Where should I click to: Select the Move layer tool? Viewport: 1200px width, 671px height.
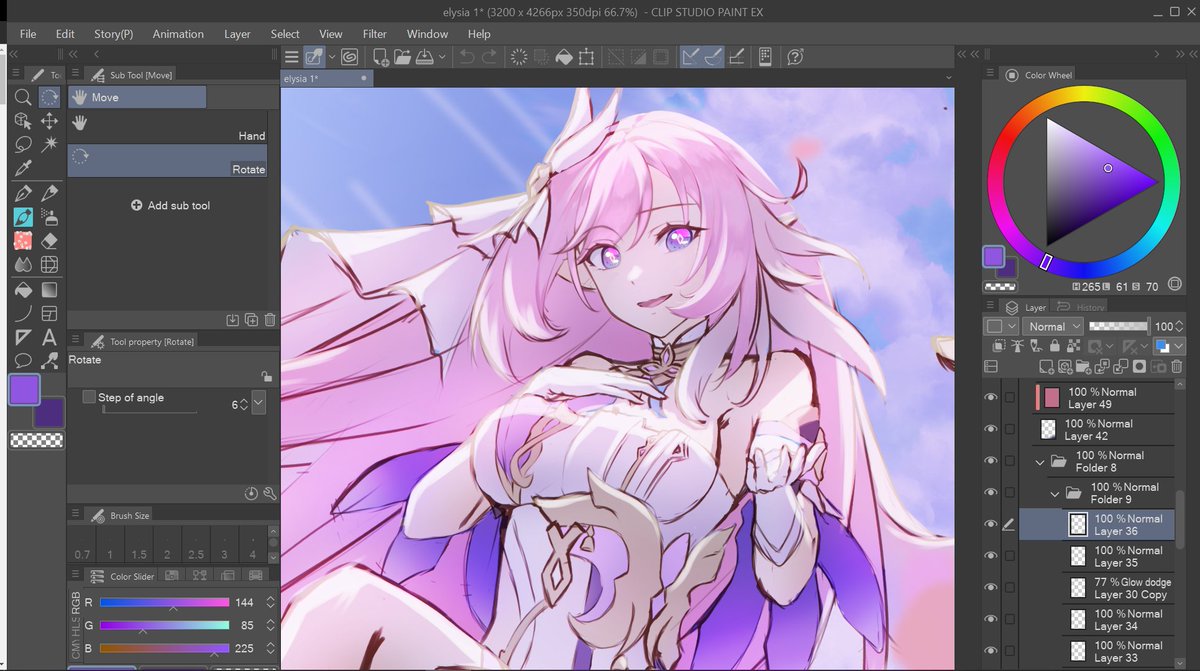coord(49,121)
